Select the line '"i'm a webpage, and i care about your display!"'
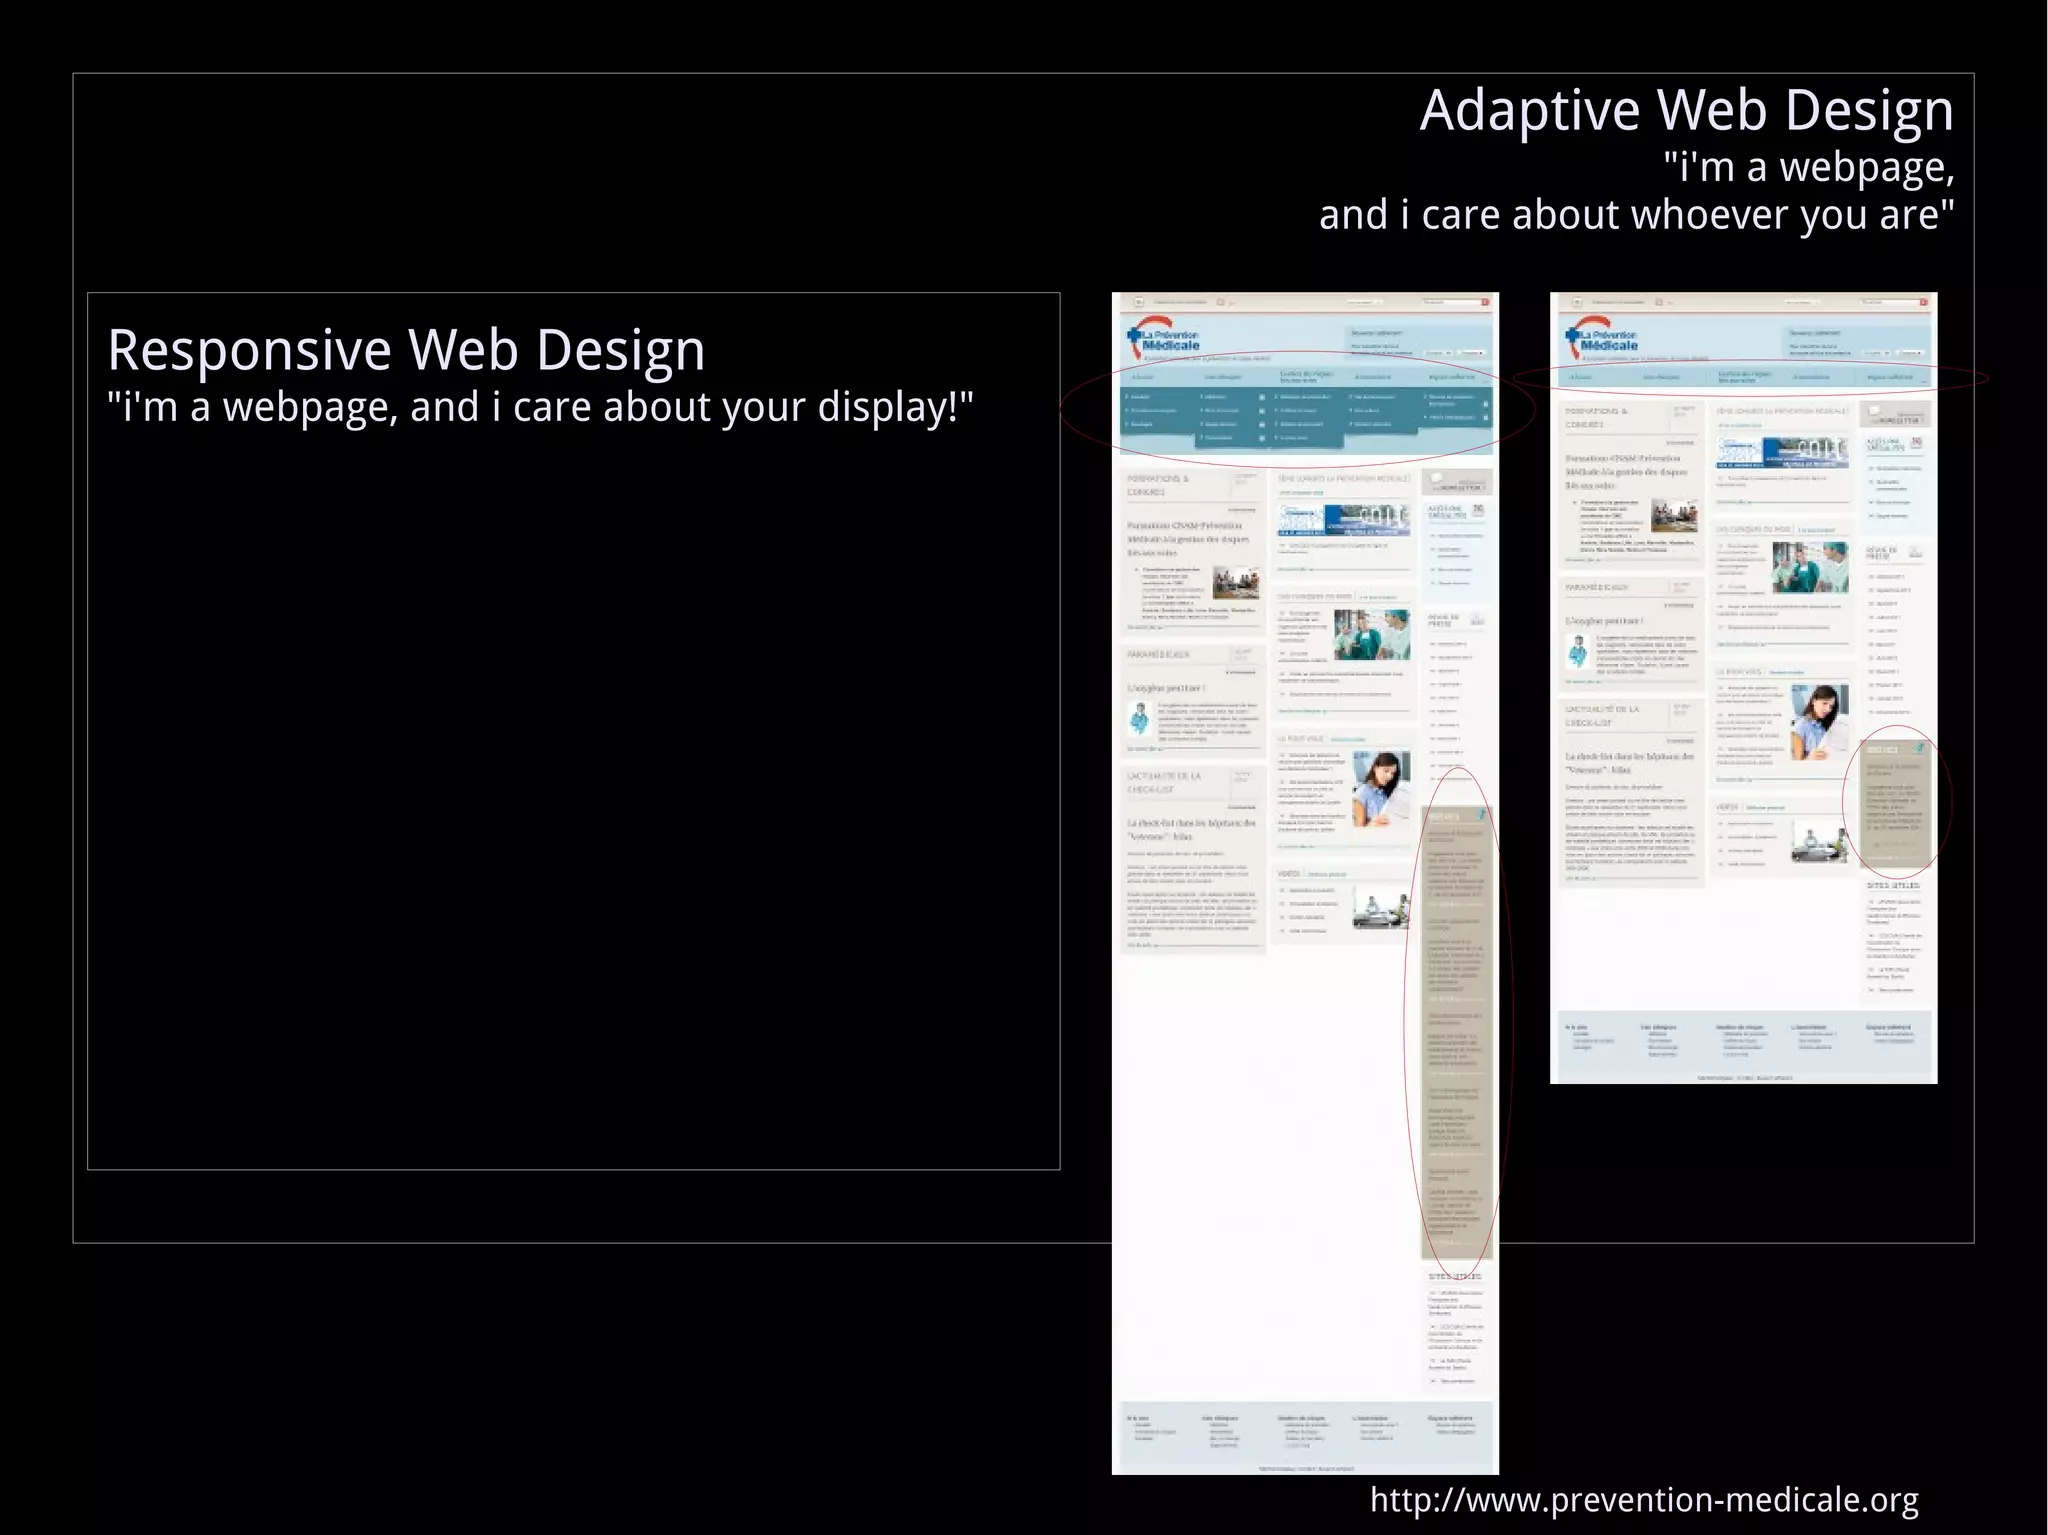The image size is (2048, 1535). pos(540,408)
